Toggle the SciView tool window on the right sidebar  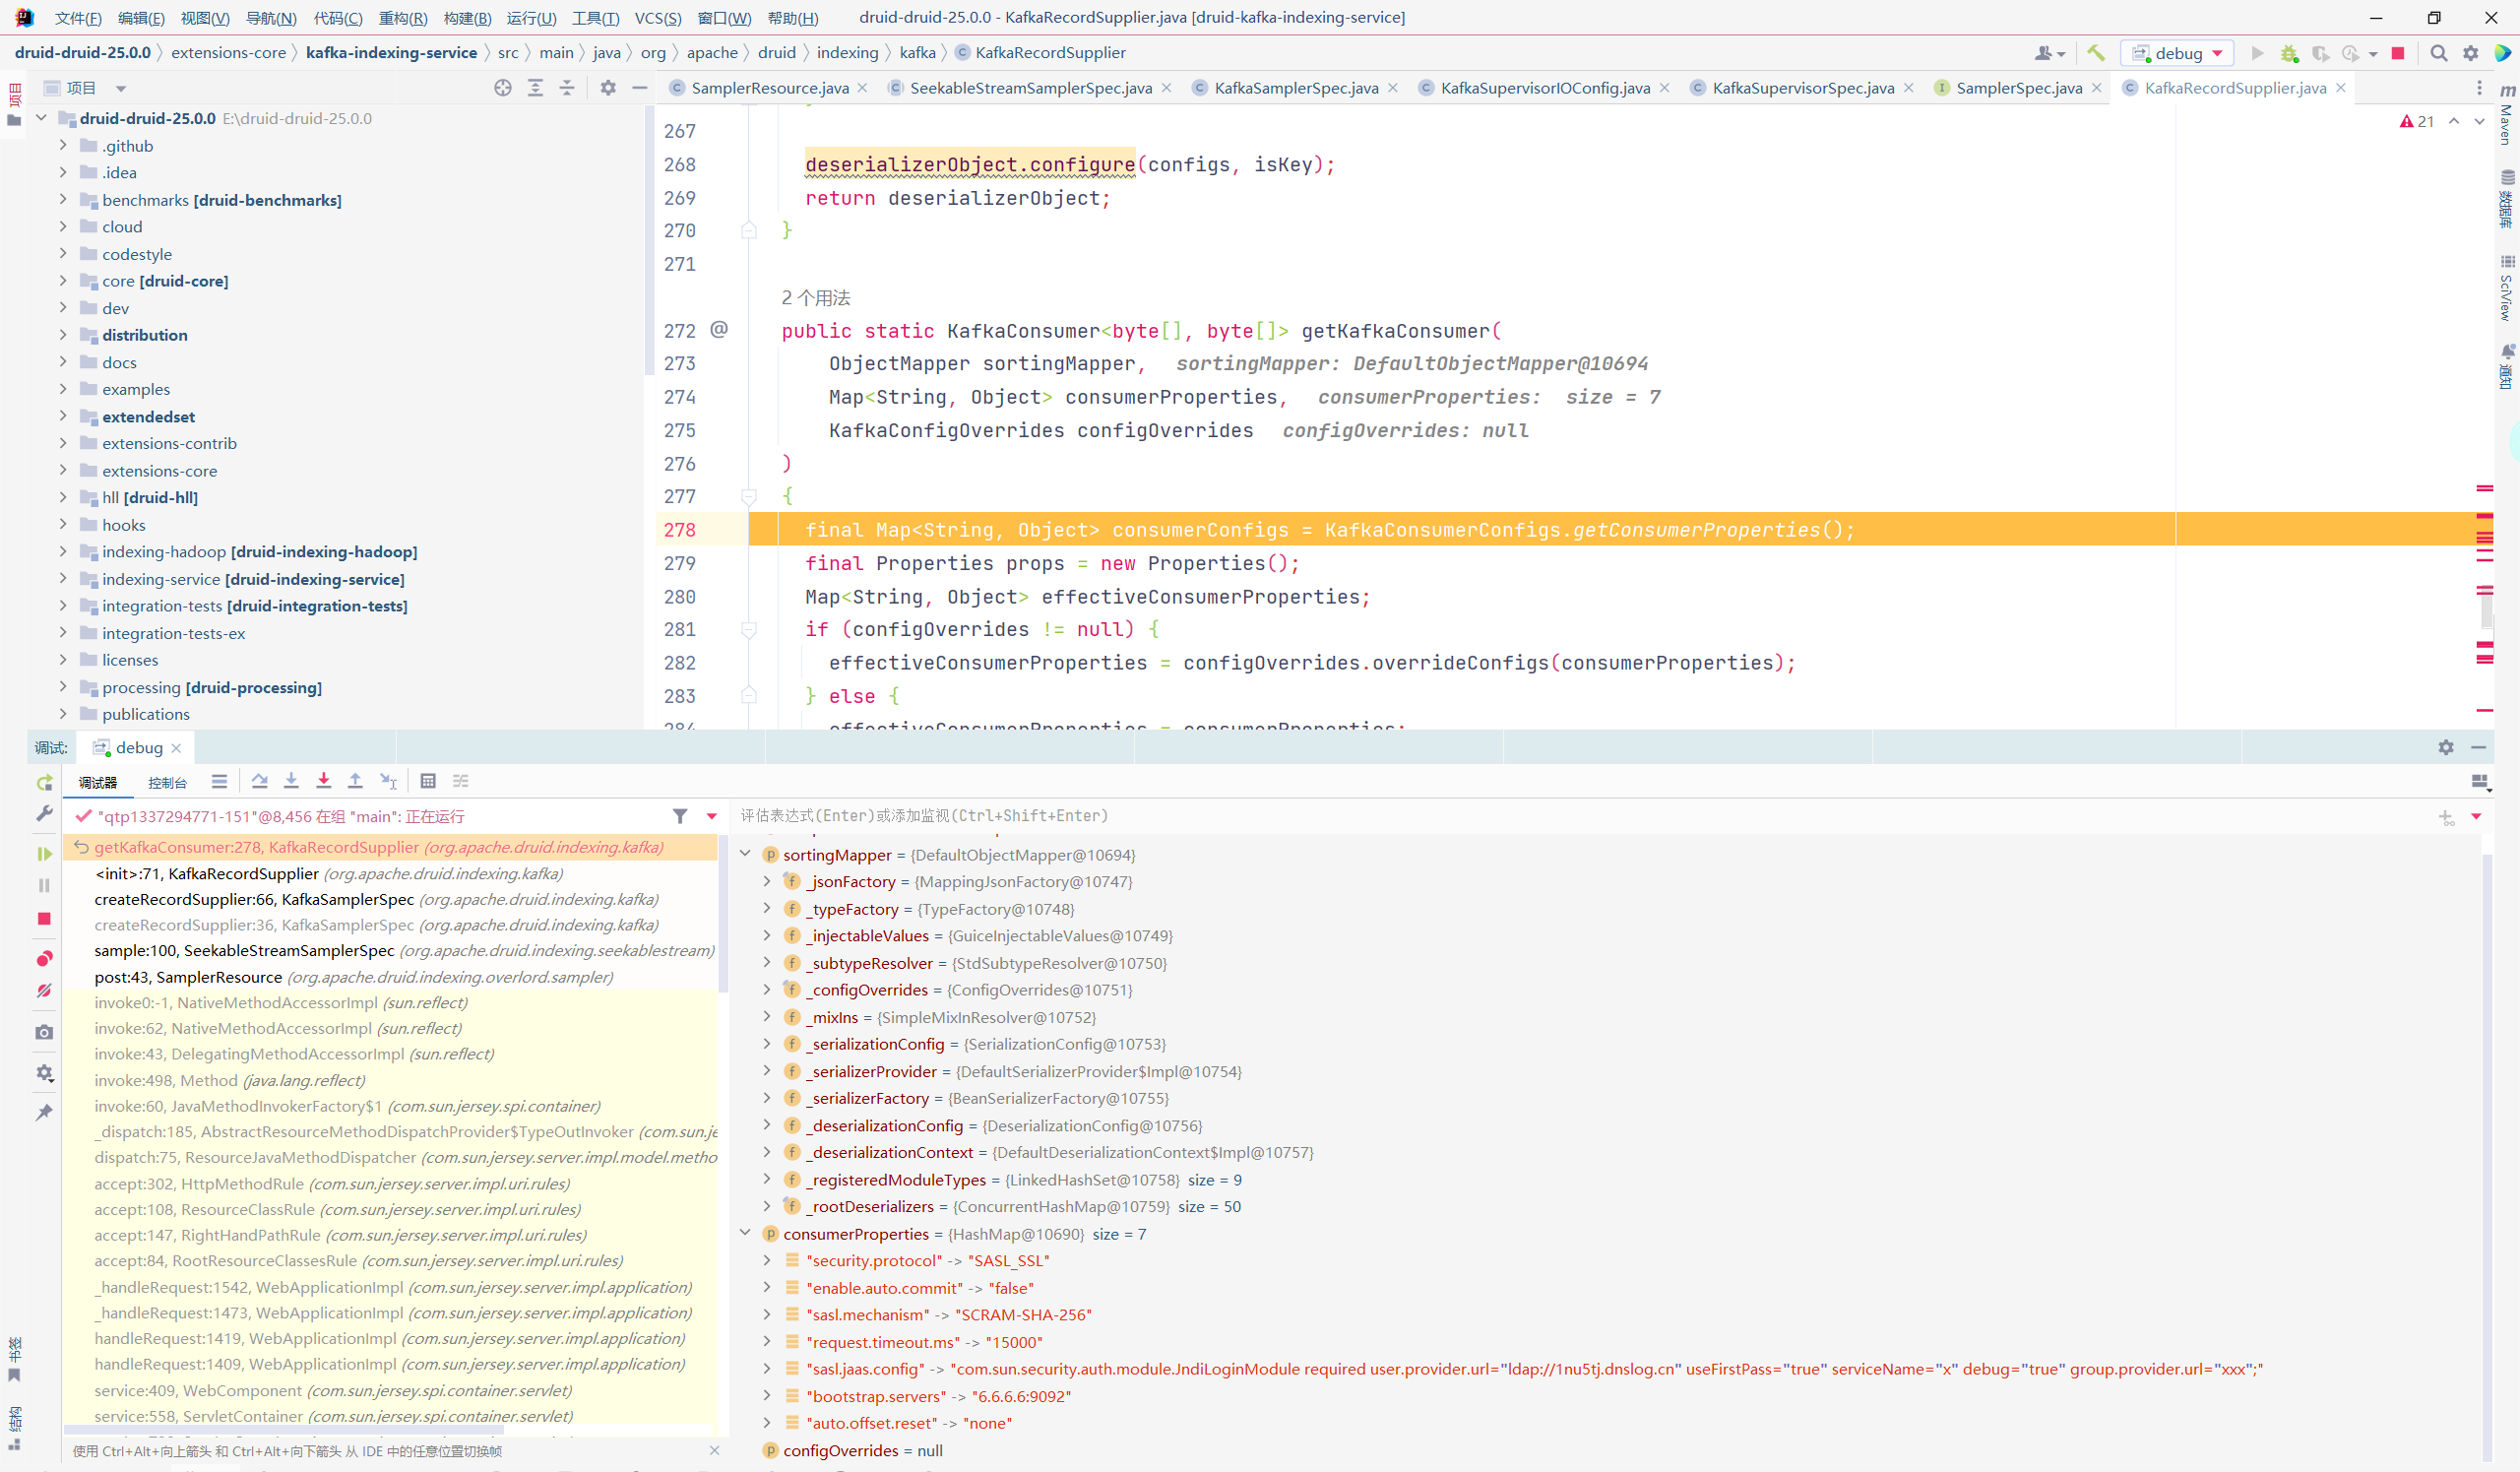click(x=2507, y=288)
